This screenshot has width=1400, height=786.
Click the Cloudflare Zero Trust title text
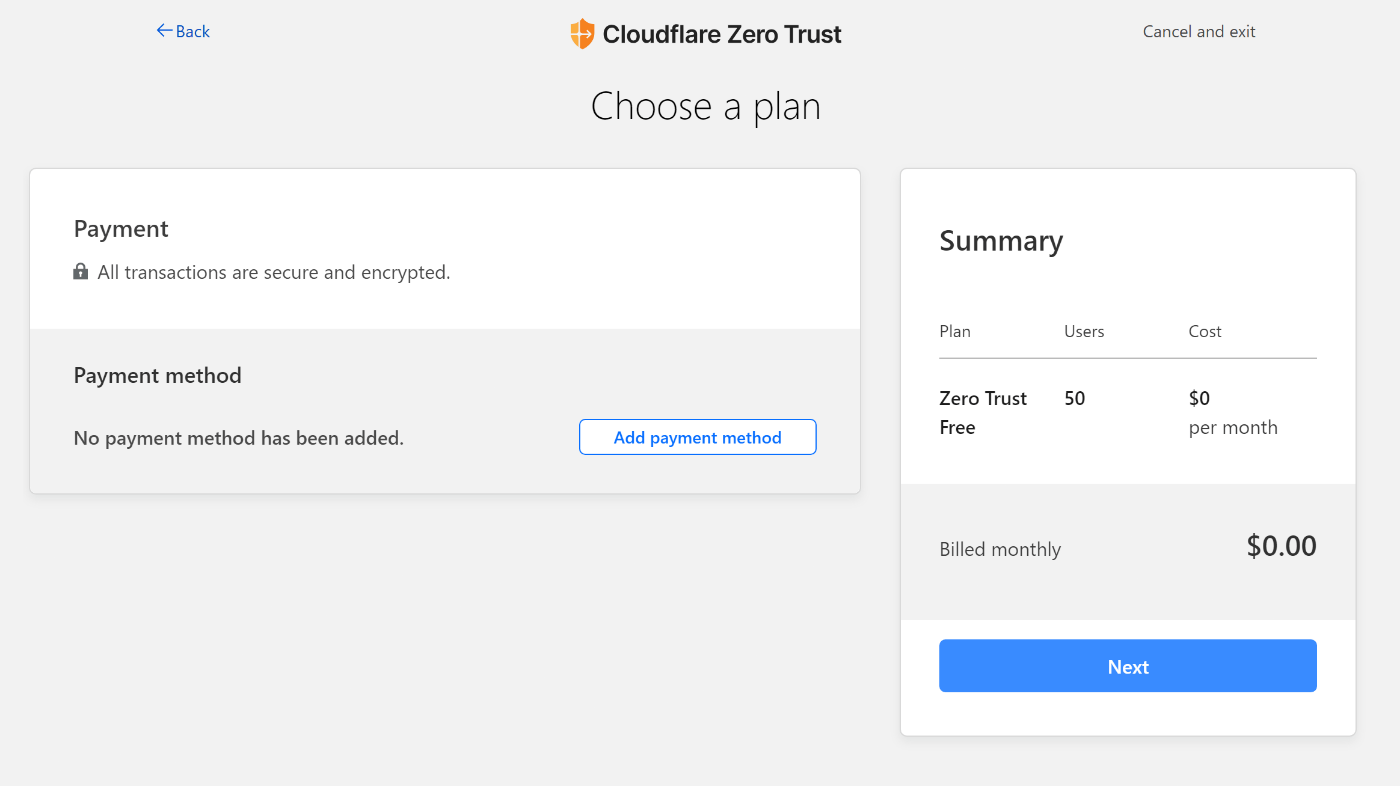pos(722,34)
